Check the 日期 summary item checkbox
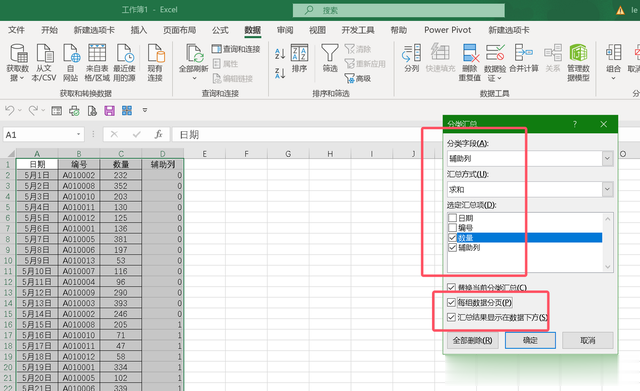 pyautogui.click(x=452, y=218)
